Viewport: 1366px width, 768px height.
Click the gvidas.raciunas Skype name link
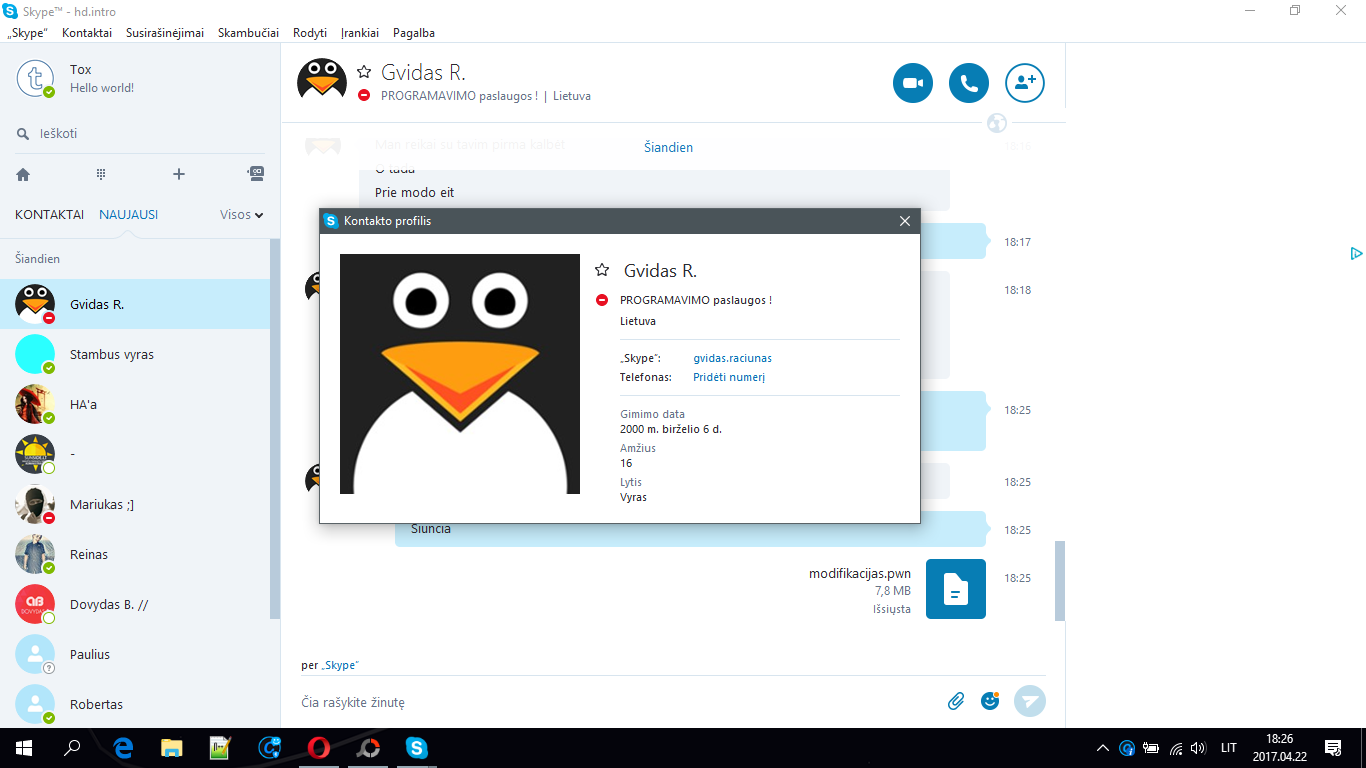click(732, 358)
